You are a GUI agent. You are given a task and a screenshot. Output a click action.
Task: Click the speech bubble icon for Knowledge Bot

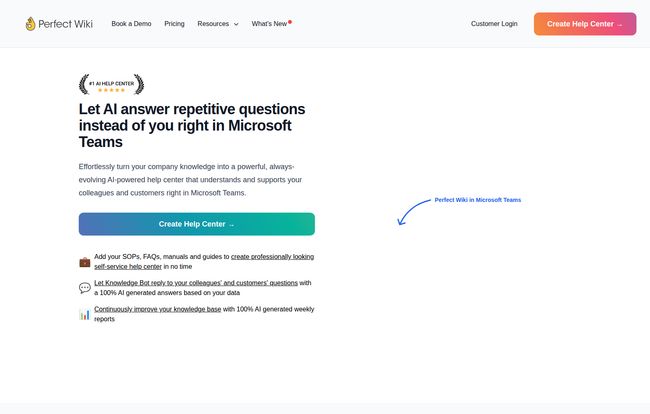[x=85, y=288]
